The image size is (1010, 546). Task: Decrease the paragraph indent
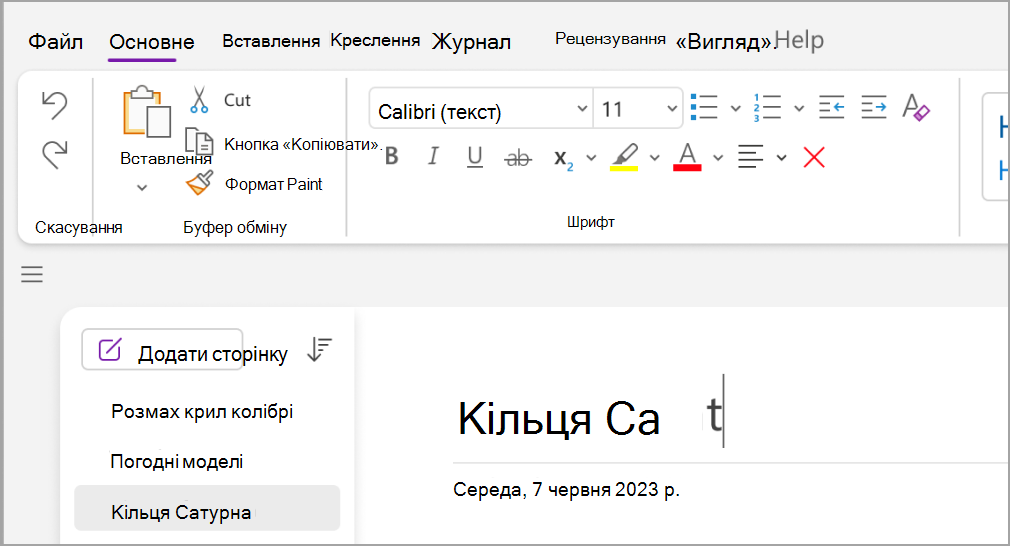832,107
